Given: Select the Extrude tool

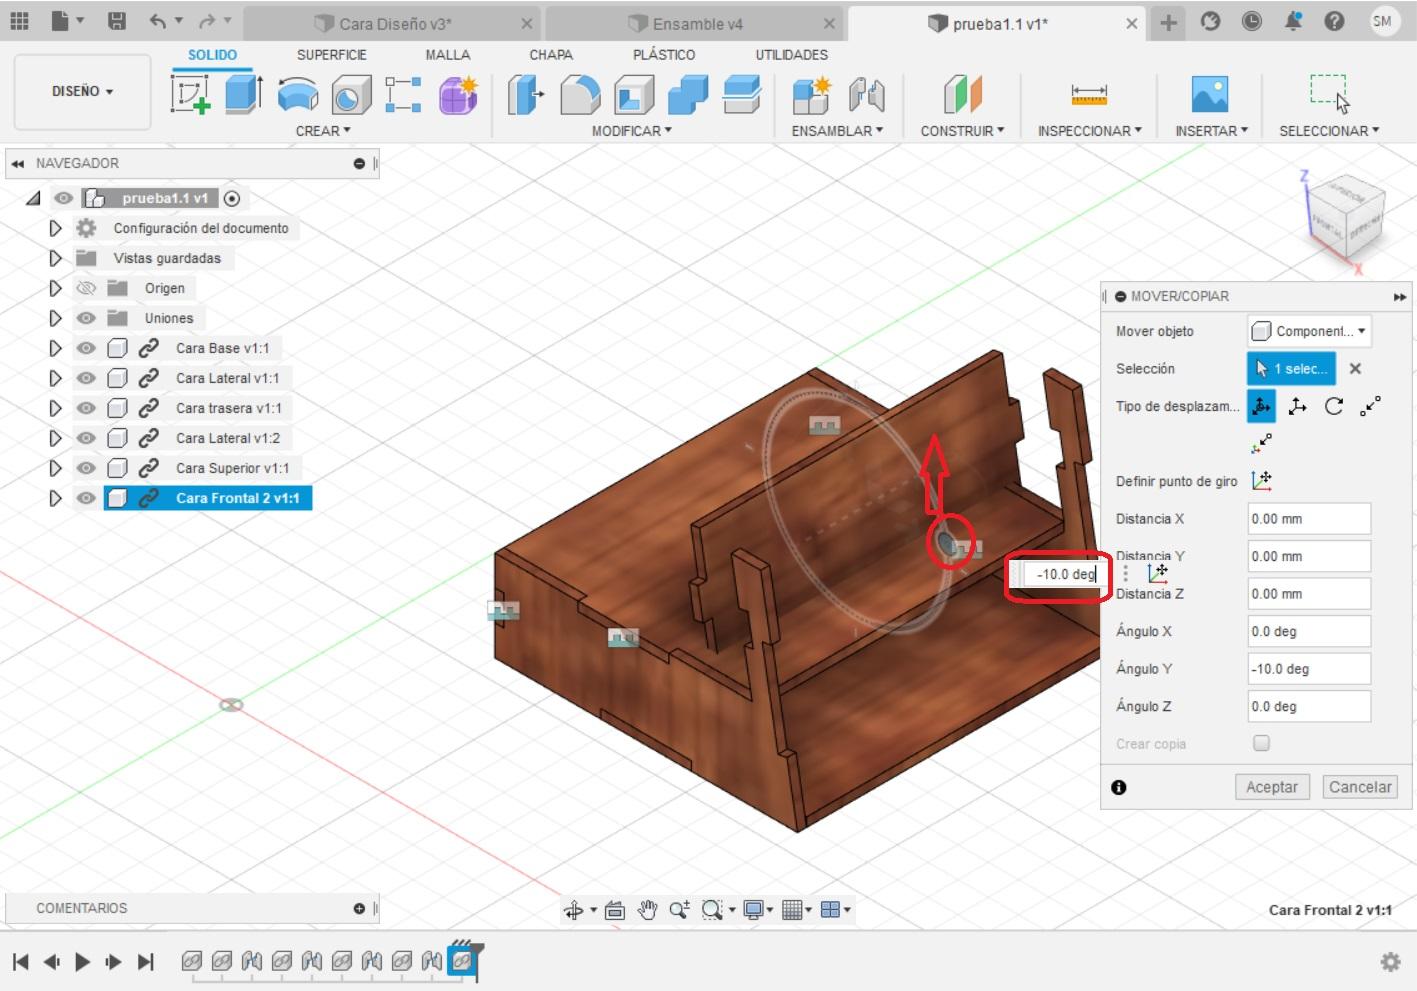Looking at the screenshot, I should [x=243, y=94].
